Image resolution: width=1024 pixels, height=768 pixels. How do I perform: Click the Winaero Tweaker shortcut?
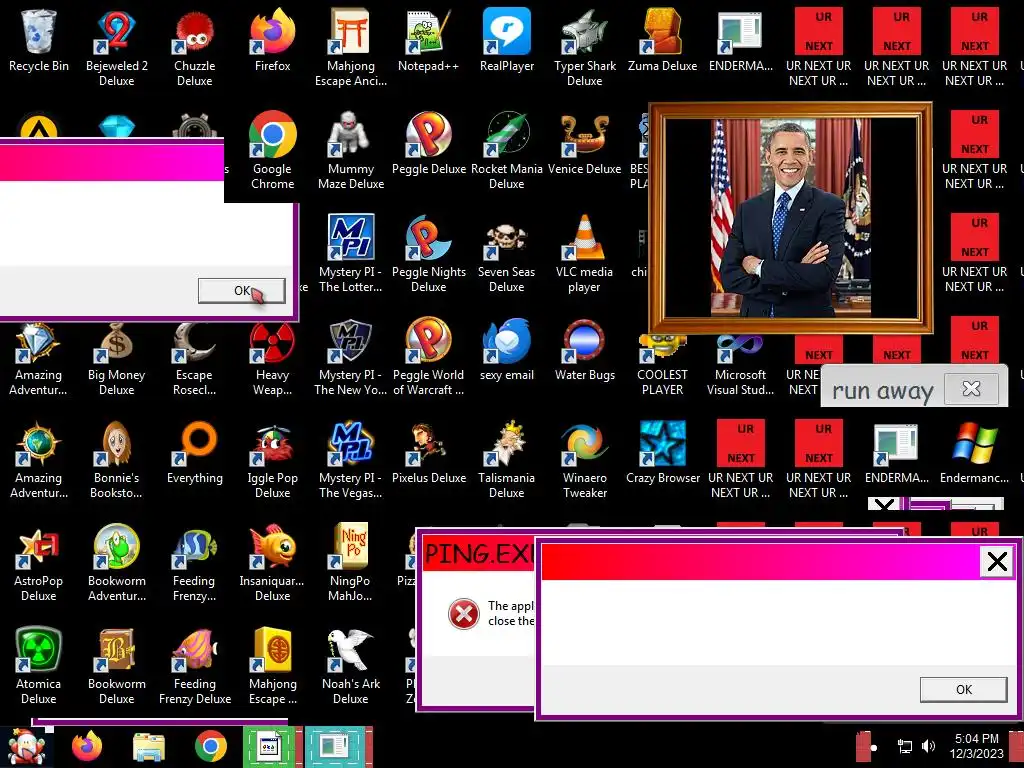pyautogui.click(x=584, y=461)
